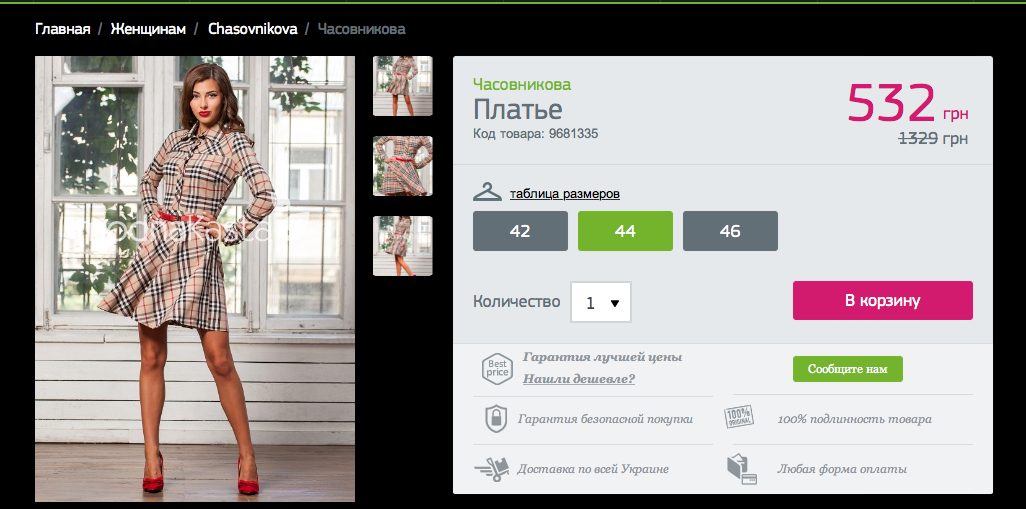Click the 100% original stamp icon
The width and height of the screenshot is (1026, 509).
(x=739, y=417)
